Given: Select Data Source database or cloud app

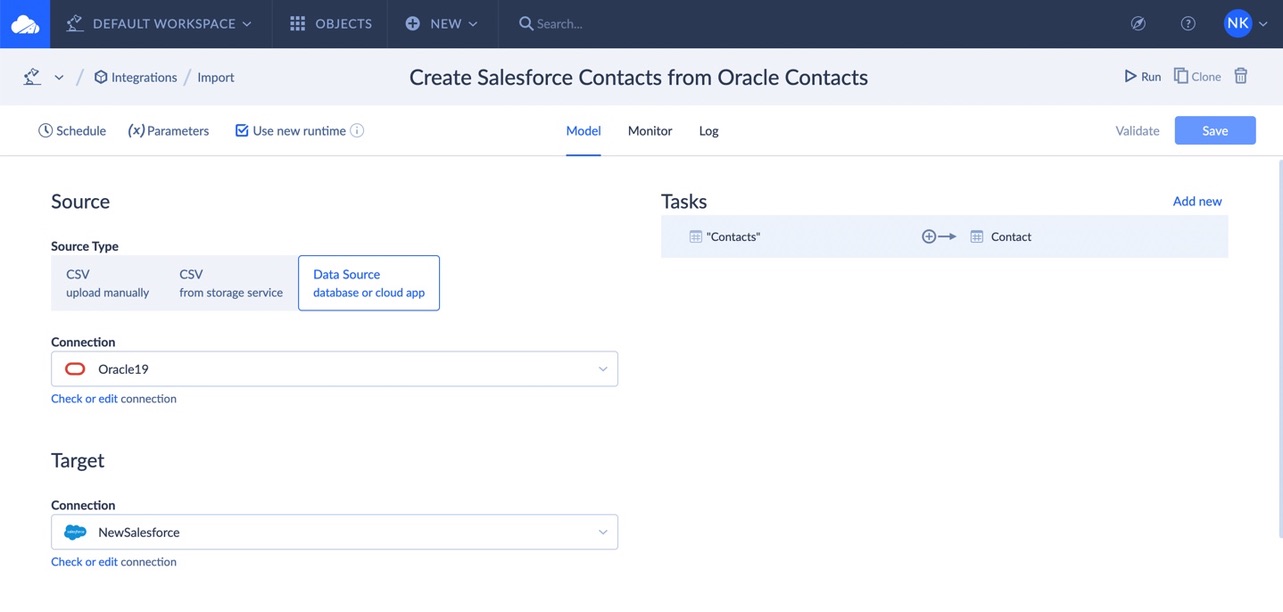Looking at the screenshot, I should [x=369, y=283].
